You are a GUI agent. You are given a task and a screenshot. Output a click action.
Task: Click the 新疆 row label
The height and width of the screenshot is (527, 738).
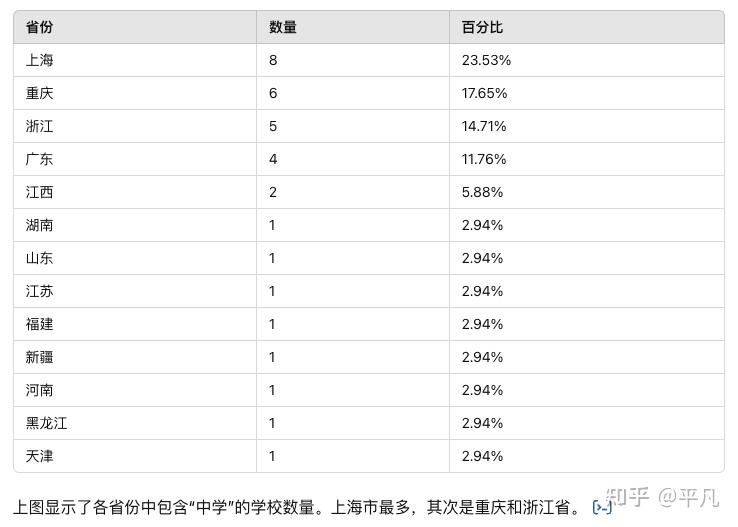tap(40, 357)
